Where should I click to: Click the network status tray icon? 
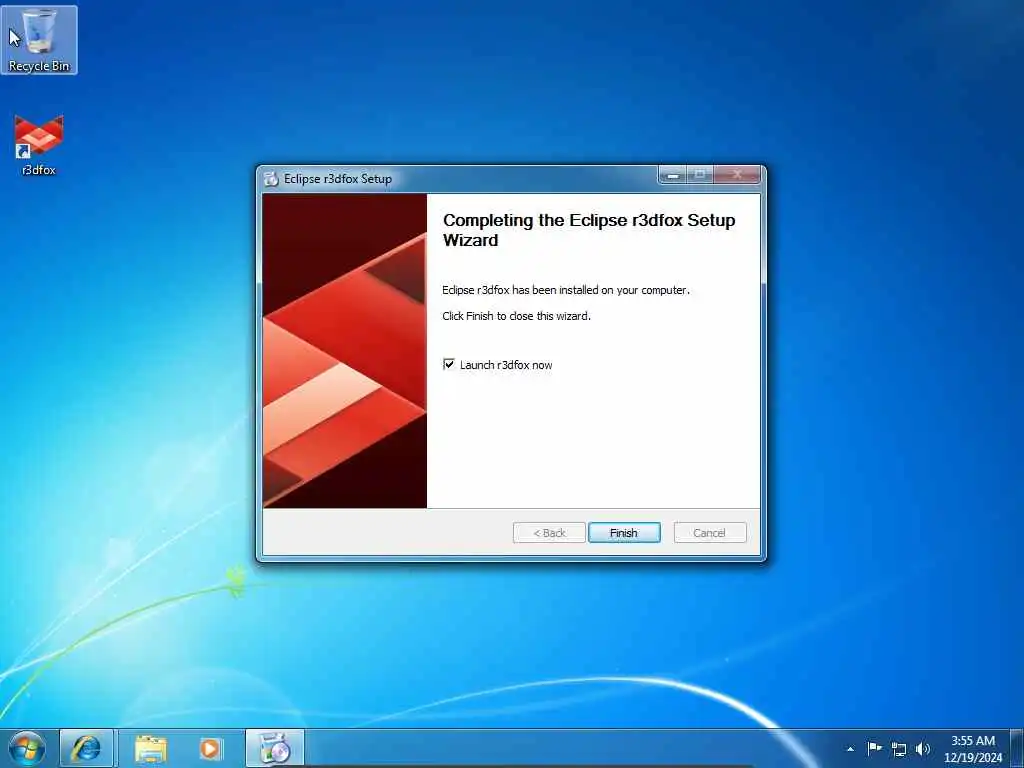click(x=899, y=749)
